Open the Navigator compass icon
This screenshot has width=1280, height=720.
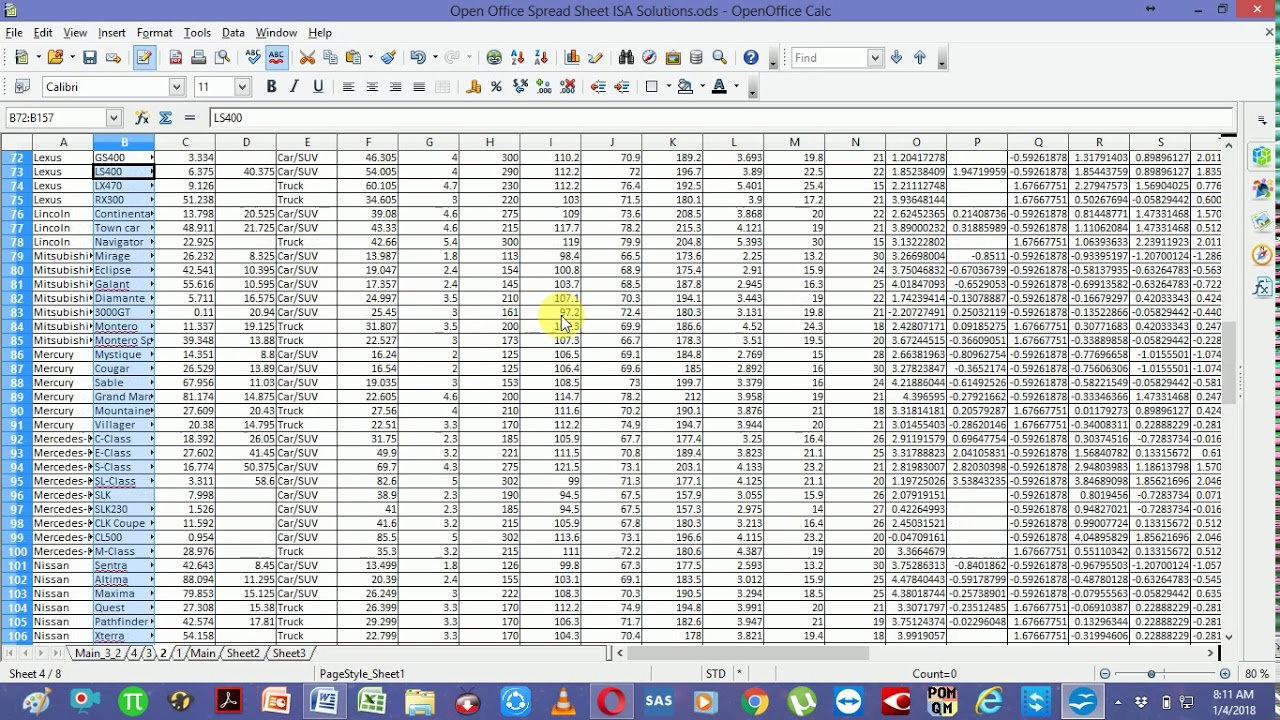point(649,58)
